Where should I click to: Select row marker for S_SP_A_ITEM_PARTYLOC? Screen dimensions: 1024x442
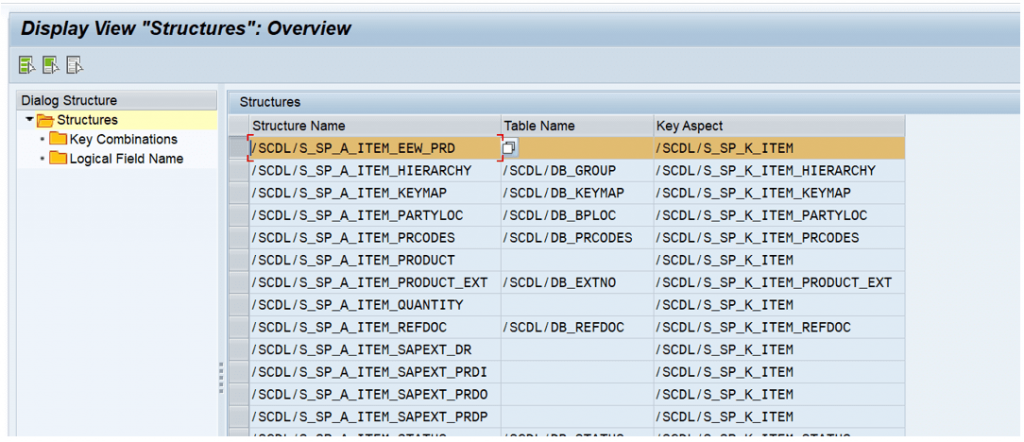pyautogui.click(x=238, y=215)
